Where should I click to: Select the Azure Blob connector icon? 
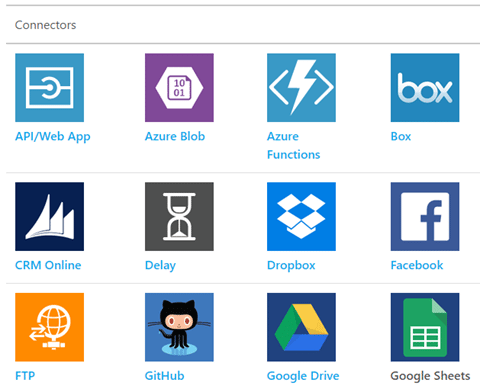[x=179, y=88]
